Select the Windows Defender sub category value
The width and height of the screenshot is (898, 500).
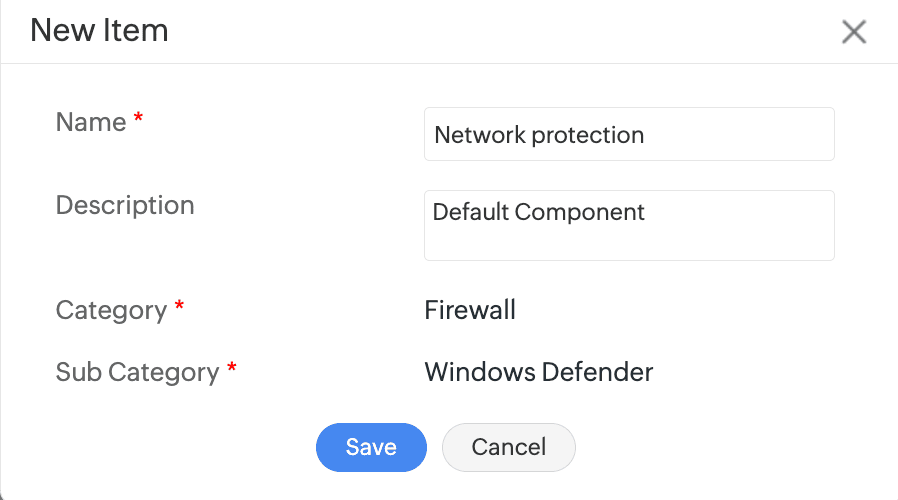[538, 372]
